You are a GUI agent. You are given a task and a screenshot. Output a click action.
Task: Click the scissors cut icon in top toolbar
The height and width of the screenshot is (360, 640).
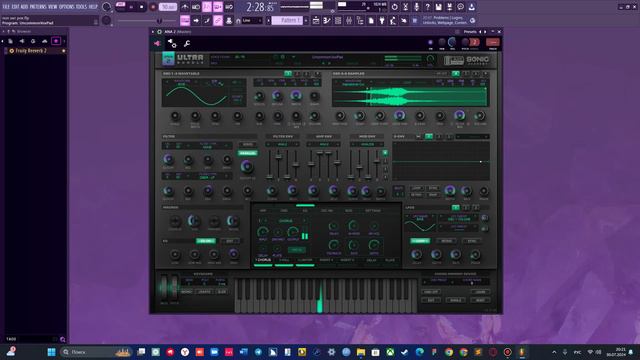(x=405, y=7)
